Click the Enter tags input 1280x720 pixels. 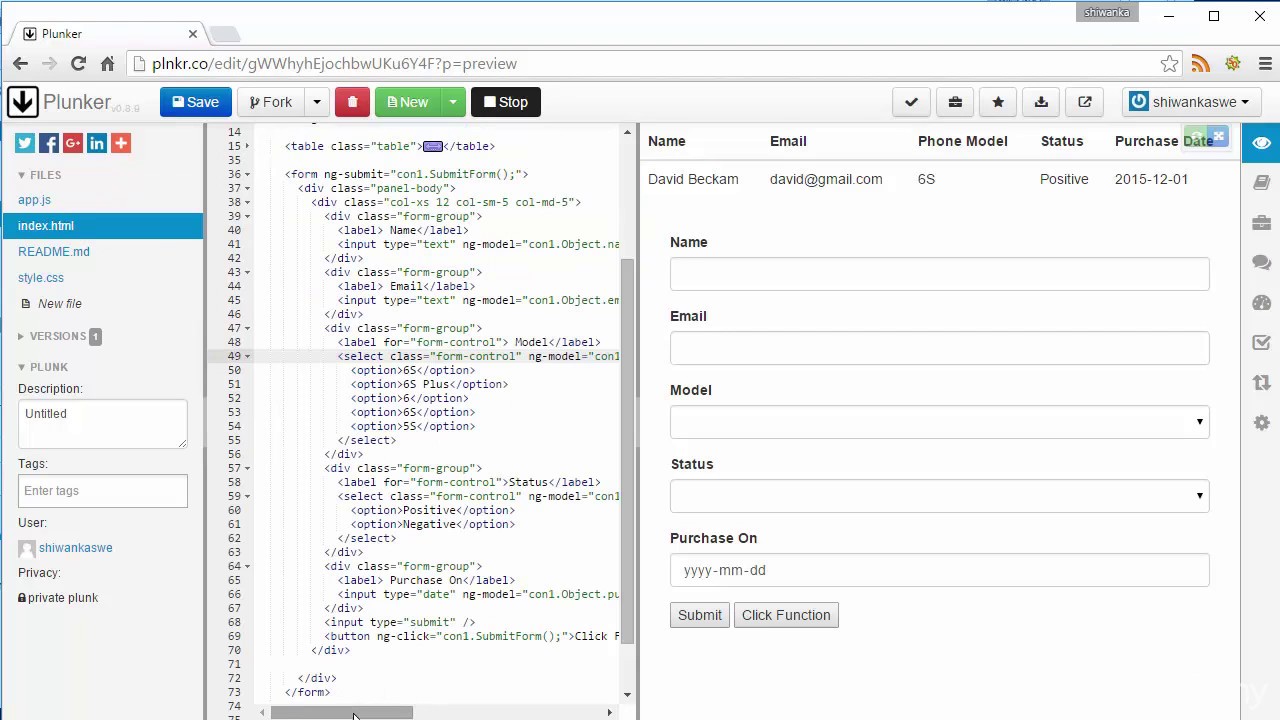coord(102,491)
